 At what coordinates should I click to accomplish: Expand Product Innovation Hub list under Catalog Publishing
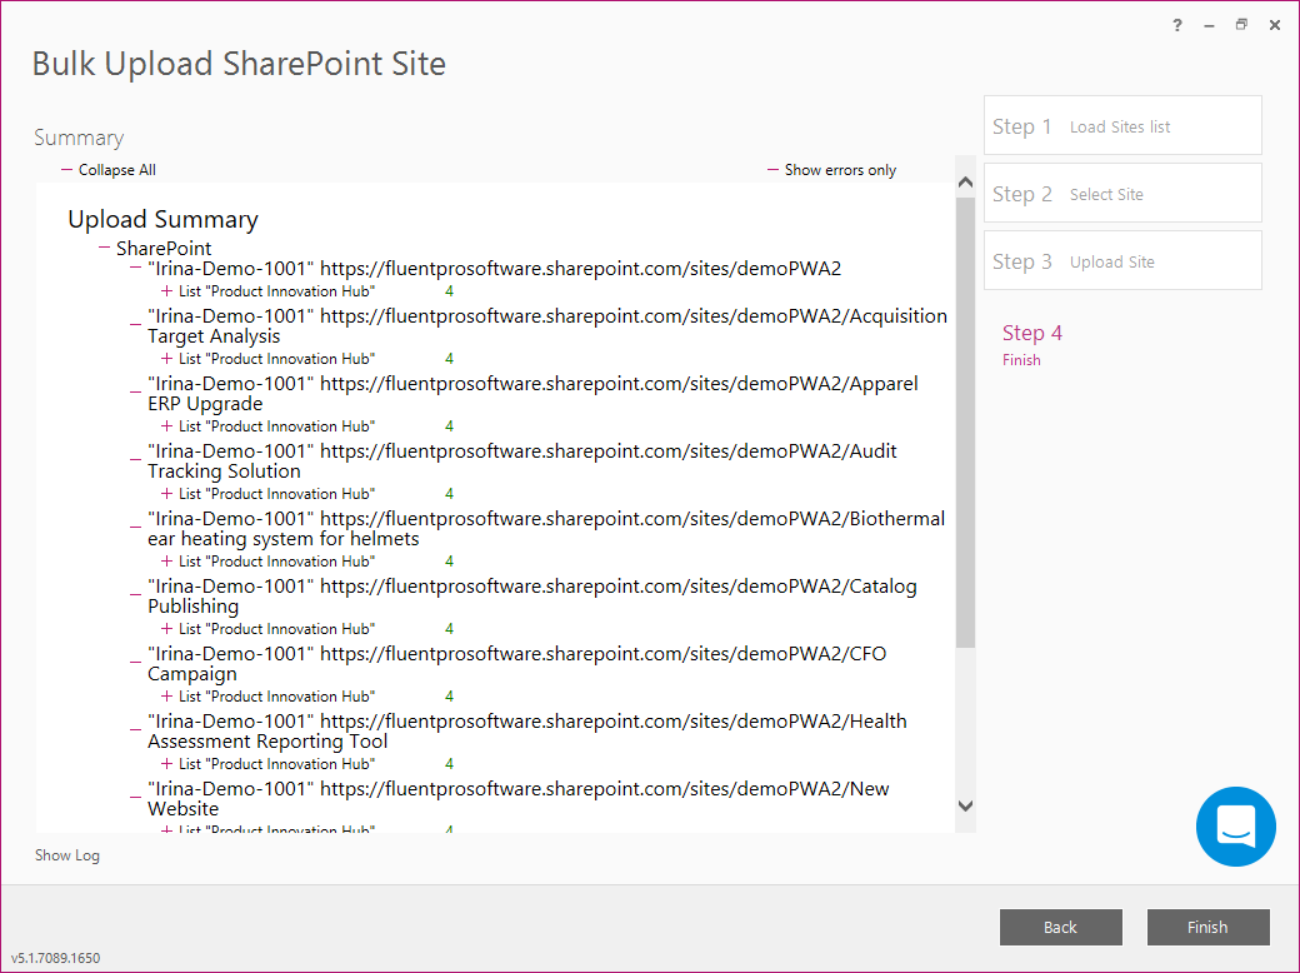[167, 628]
